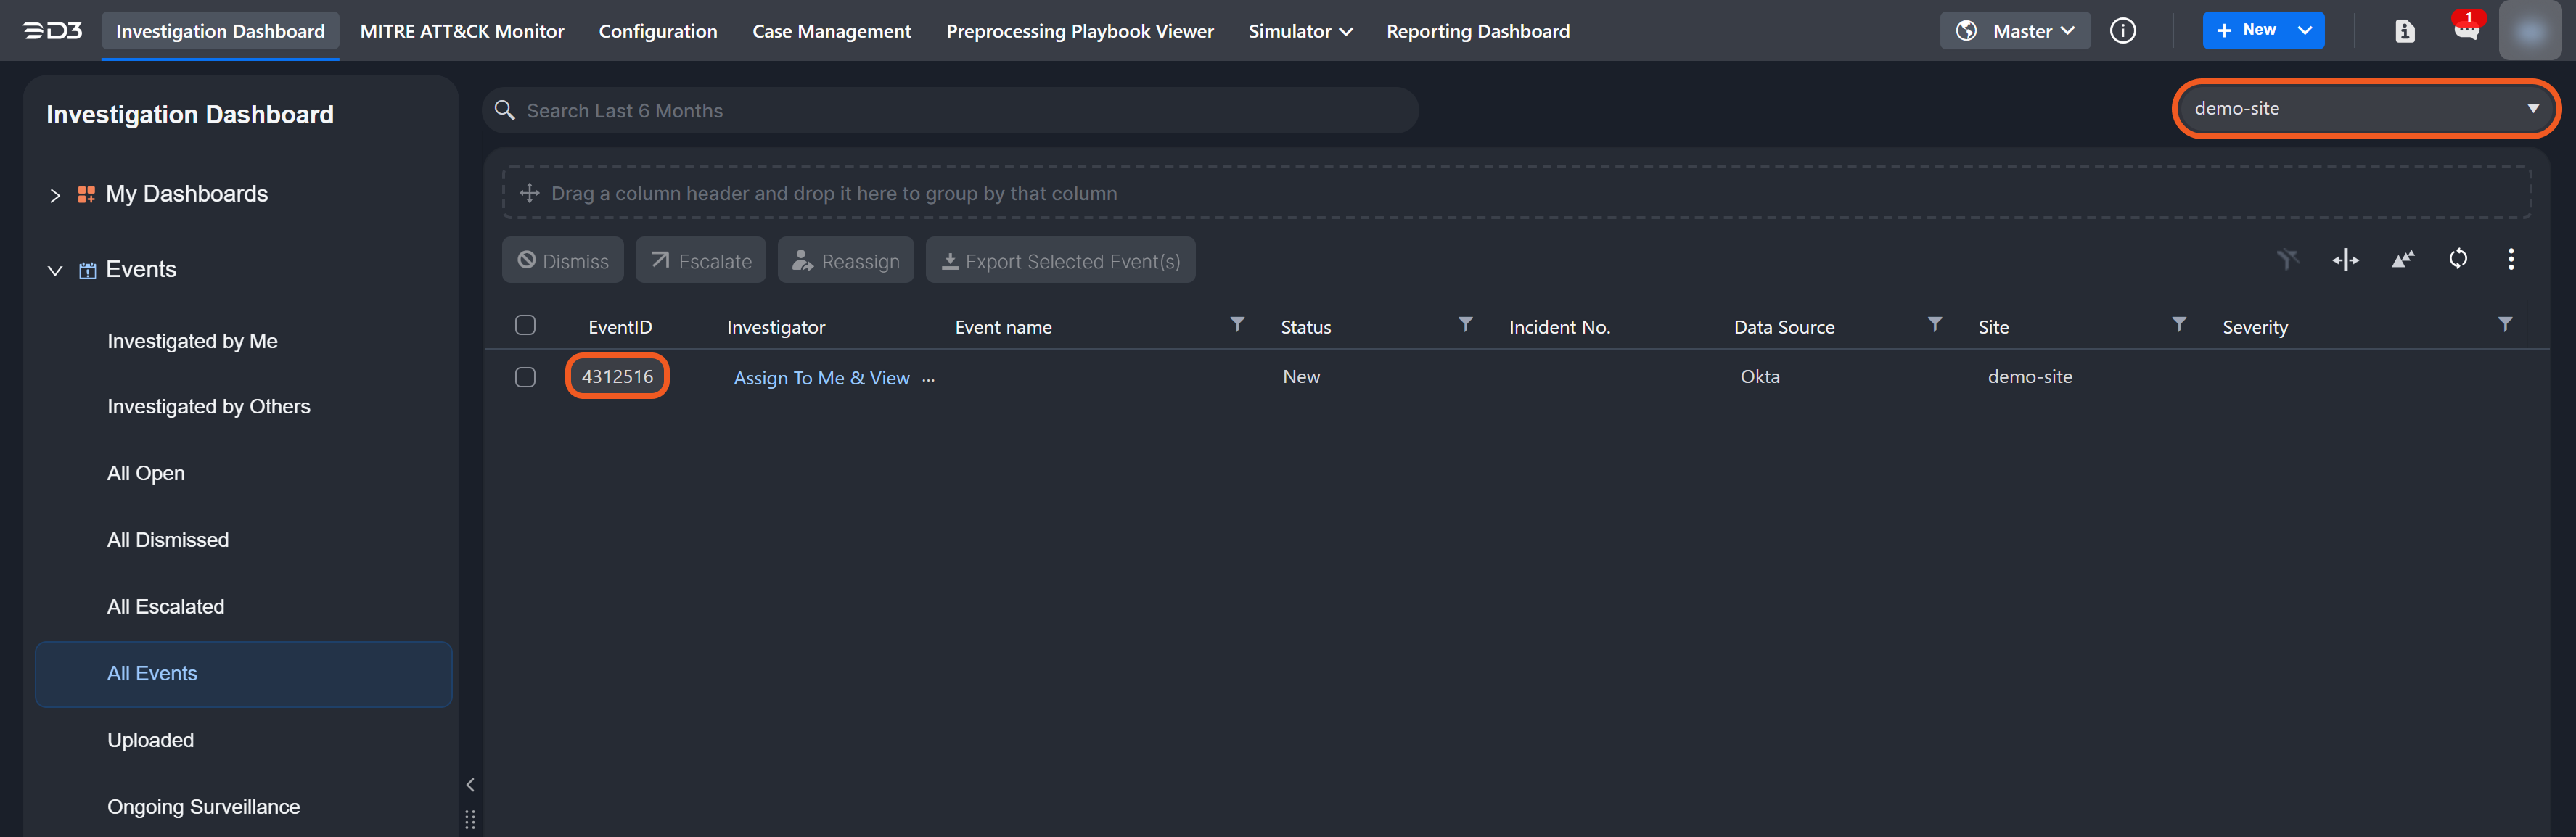Open the Simulator menu dropdown
The height and width of the screenshot is (837, 2576).
click(x=1299, y=31)
